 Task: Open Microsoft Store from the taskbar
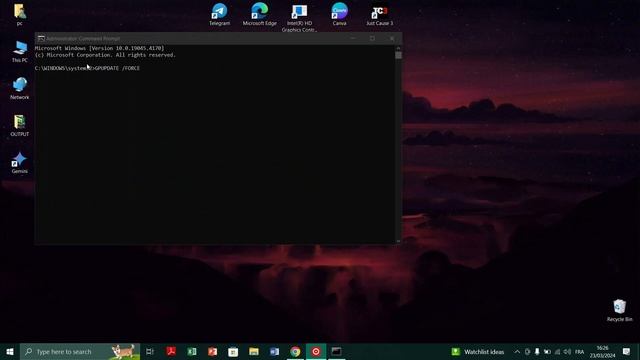click(233, 351)
